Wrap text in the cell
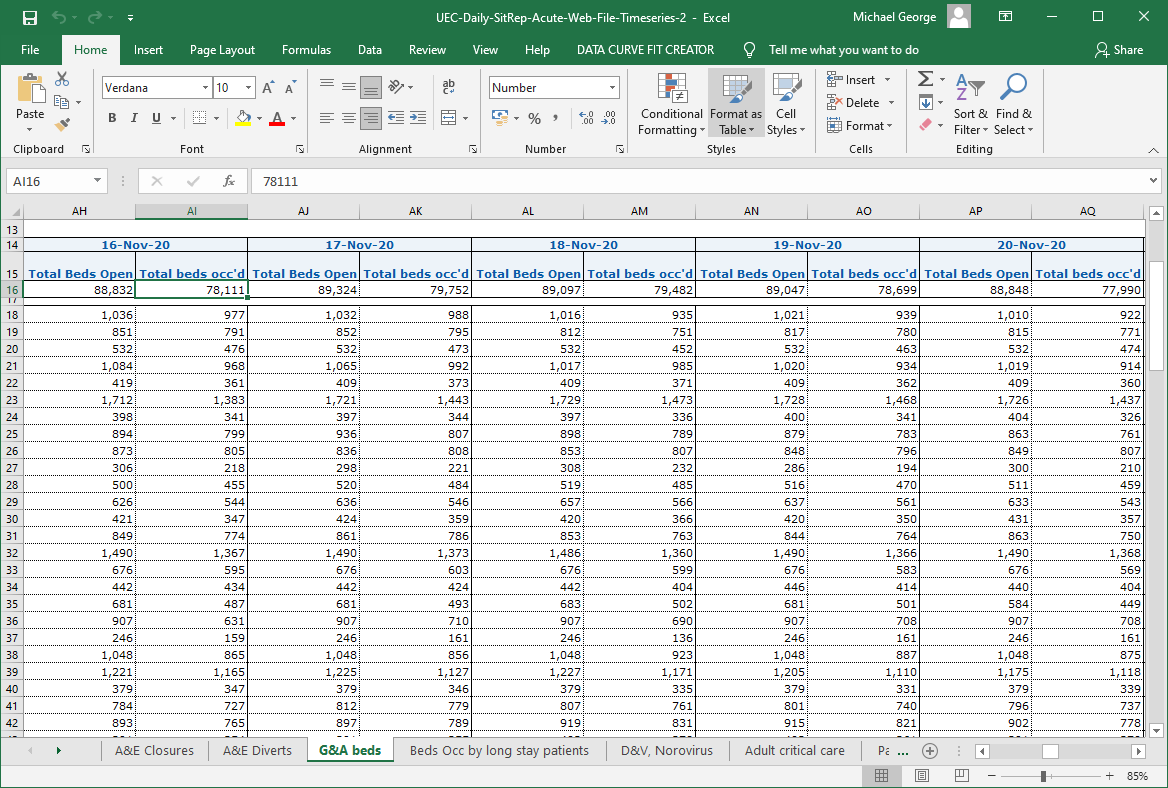The width and height of the screenshot is (1168, 788). pos(448,87)
